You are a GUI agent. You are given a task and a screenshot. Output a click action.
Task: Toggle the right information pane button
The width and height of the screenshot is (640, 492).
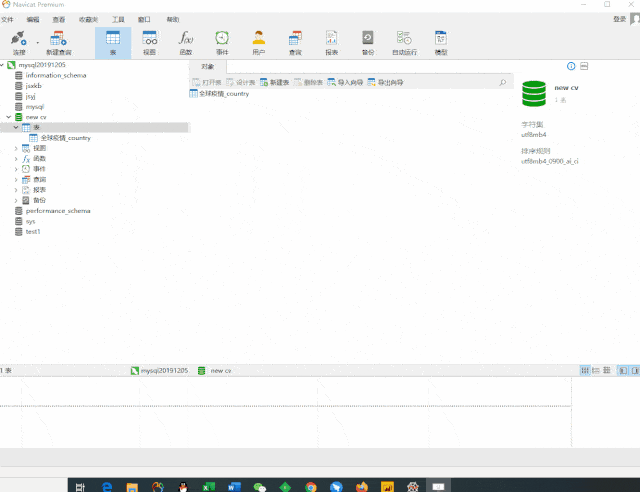(635, 370)
